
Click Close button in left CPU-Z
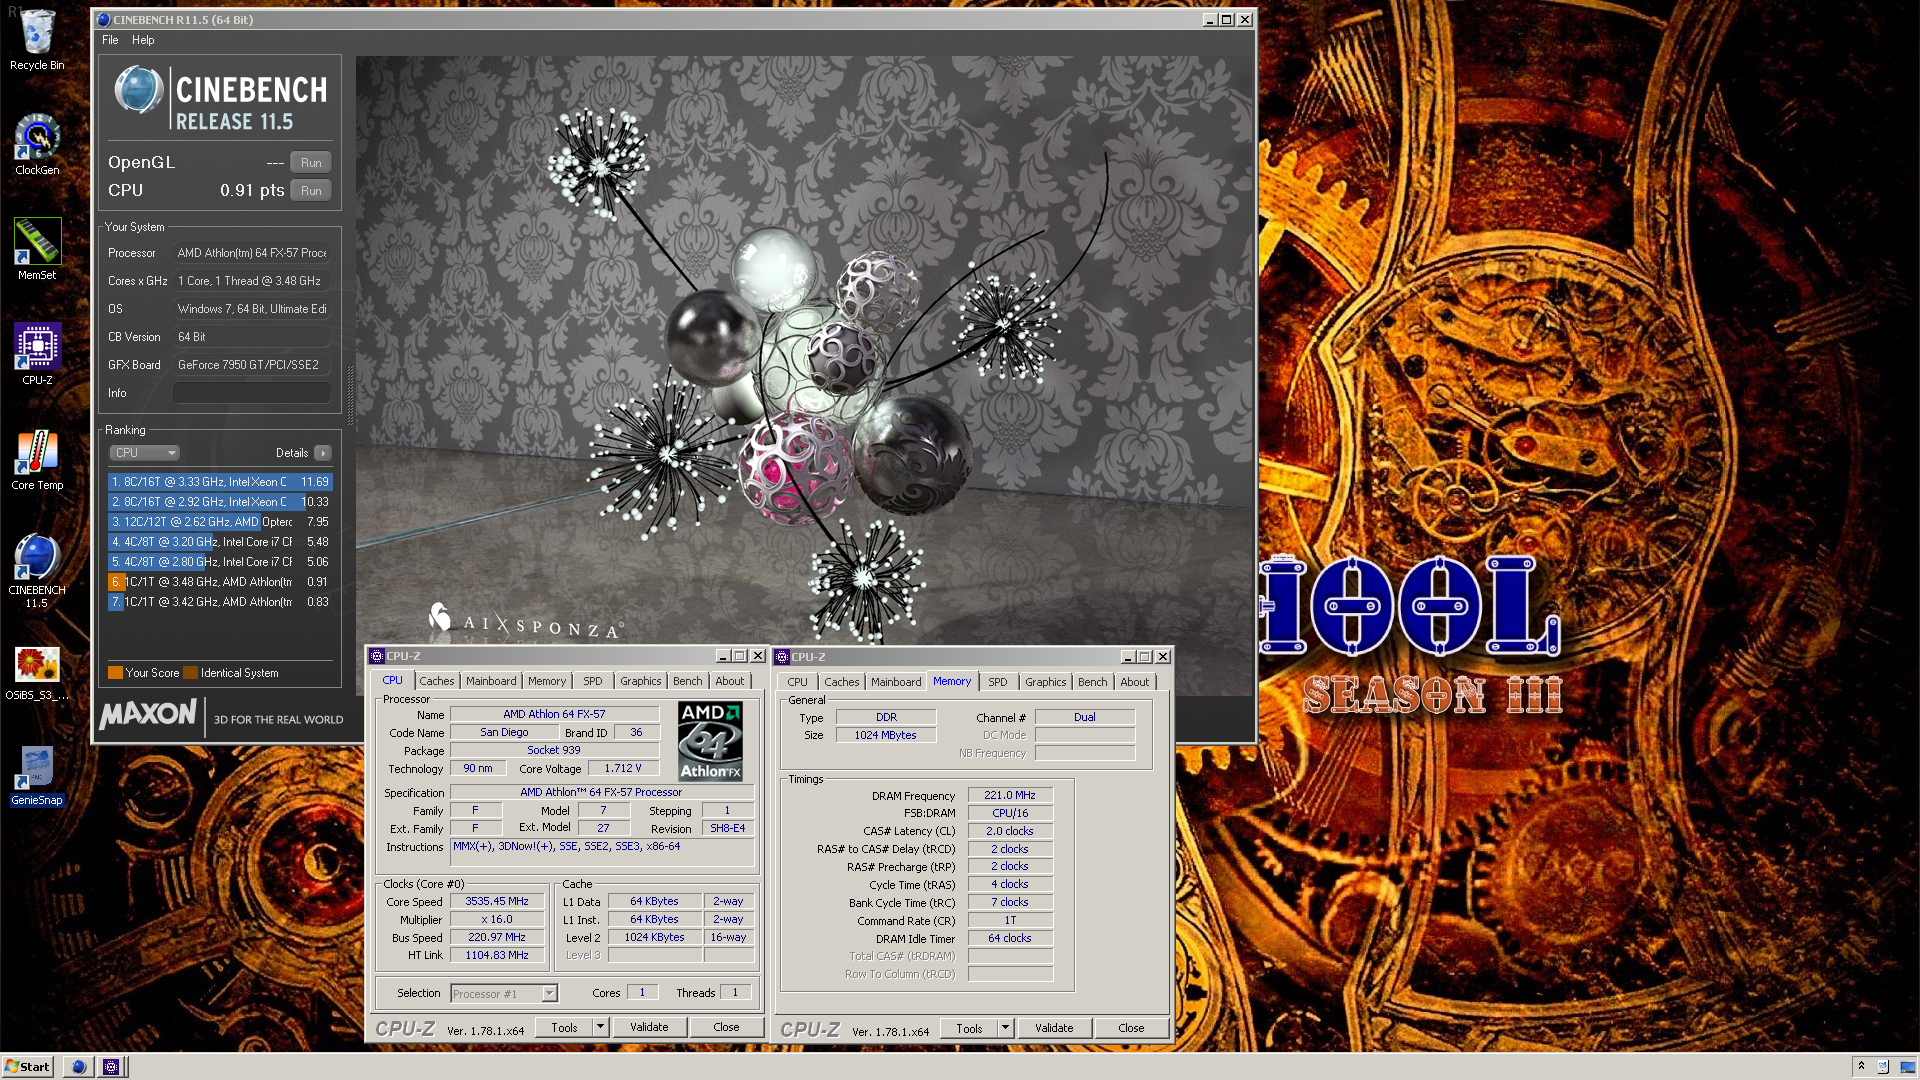click(x=726, y=1027)
